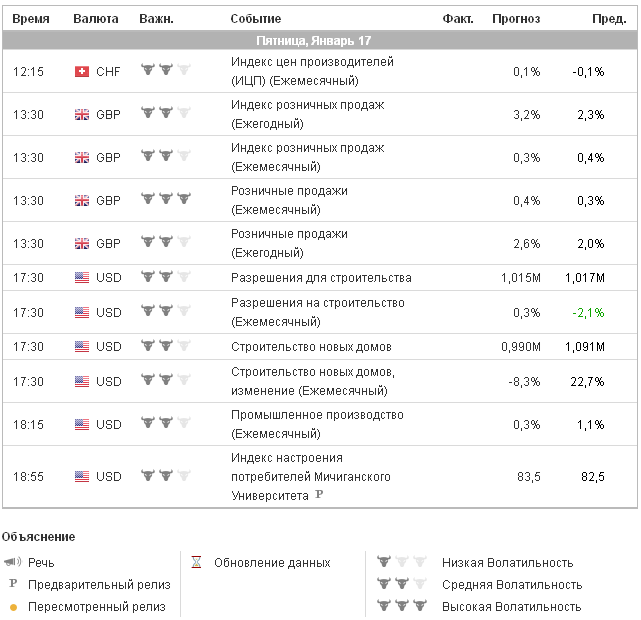This screenshot has height=620, width=641.
Task: Click the preliminary release P icon after Университета
Action: pyautogui.click(x=319, y=494)
